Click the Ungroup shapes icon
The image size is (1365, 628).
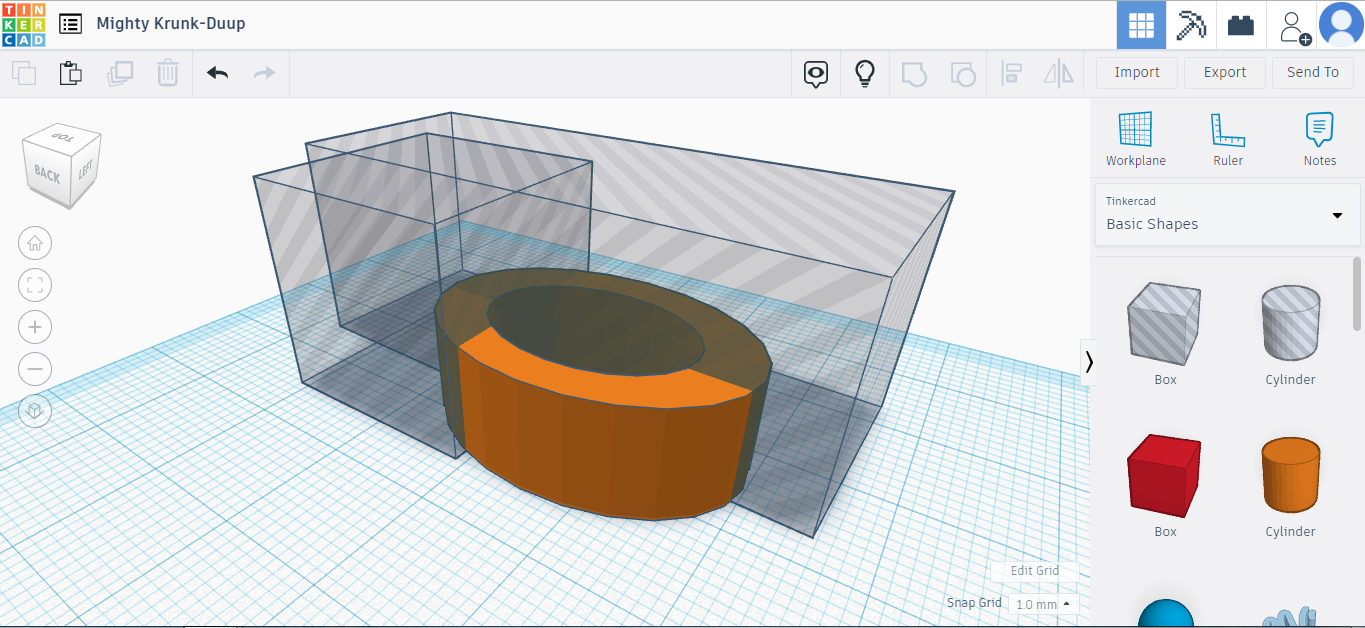(962, 73)
